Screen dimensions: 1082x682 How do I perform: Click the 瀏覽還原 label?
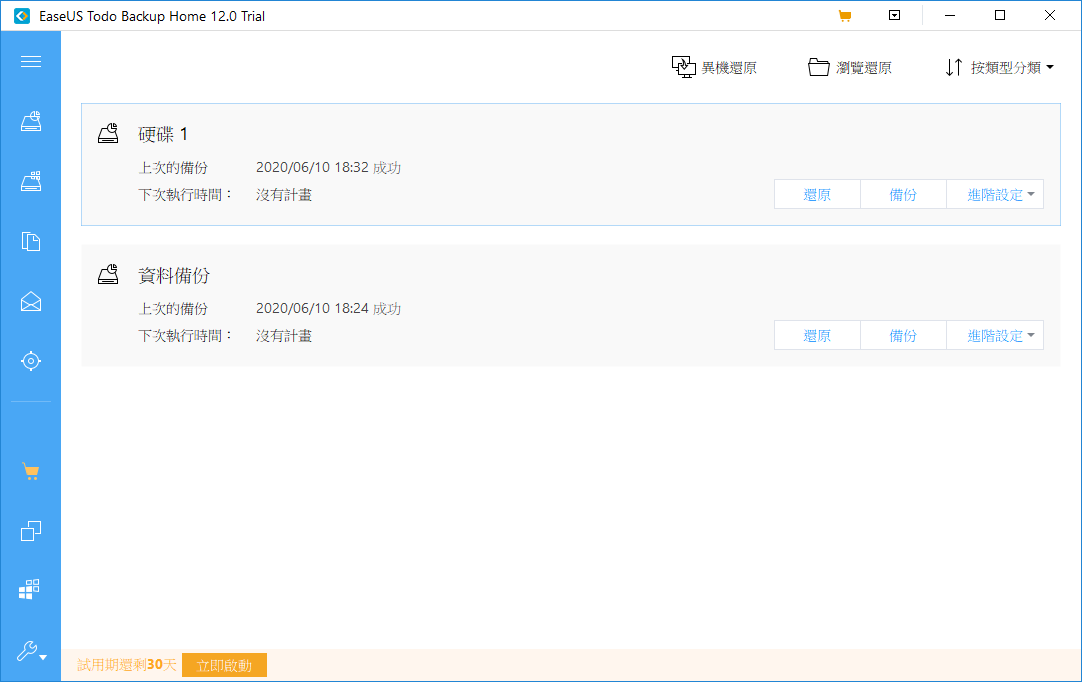click(x=863, y=68)
